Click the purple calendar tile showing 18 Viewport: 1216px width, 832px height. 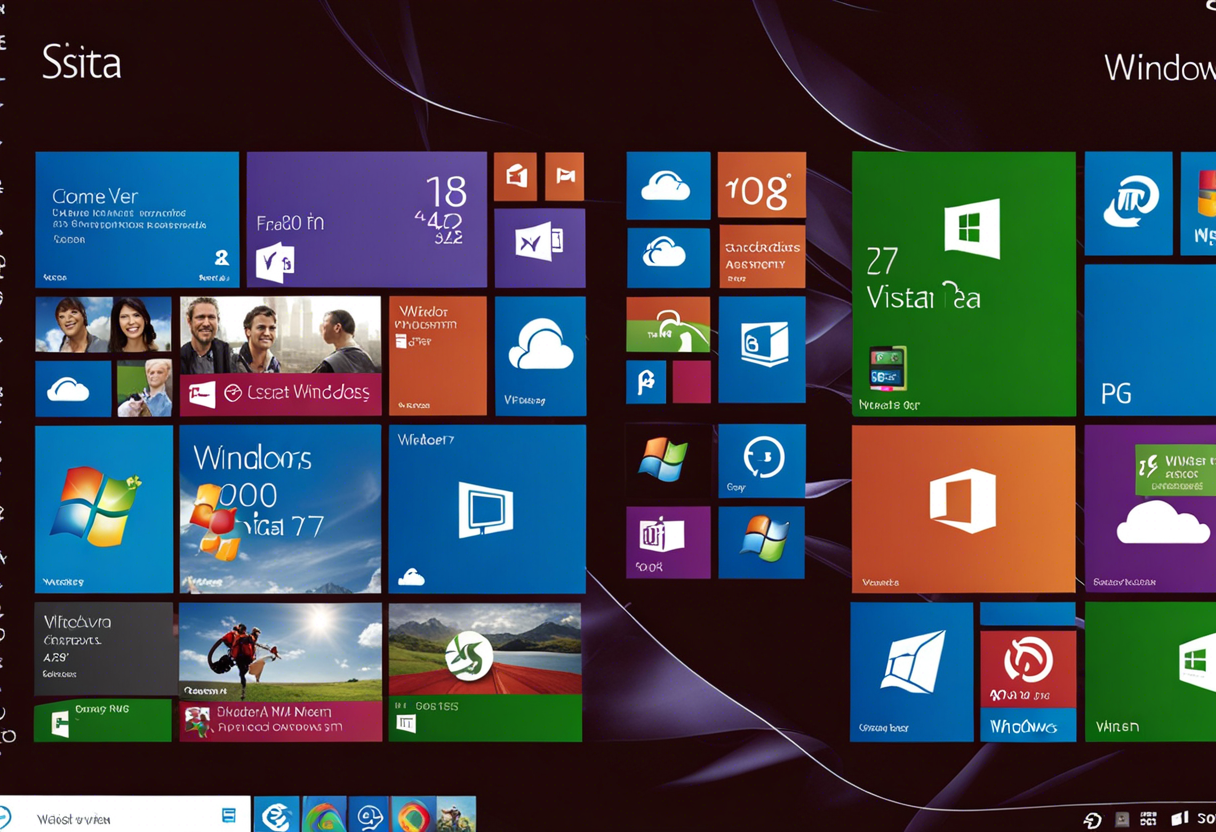366,219
